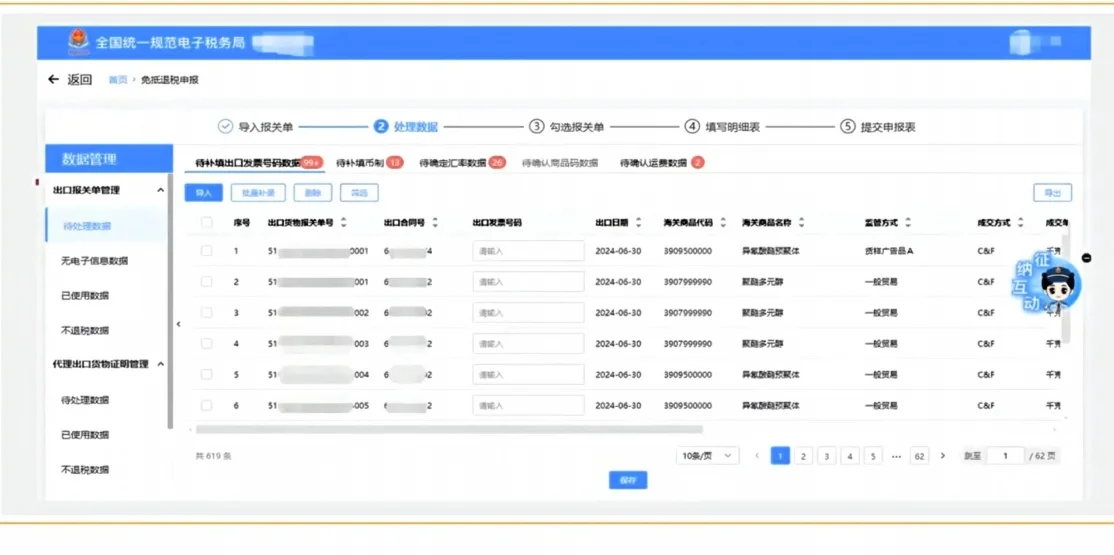Image resolution: width=1114 pixels, height=555 pixels.
Task: Click the 删除 button
Action: click(313, 193)
